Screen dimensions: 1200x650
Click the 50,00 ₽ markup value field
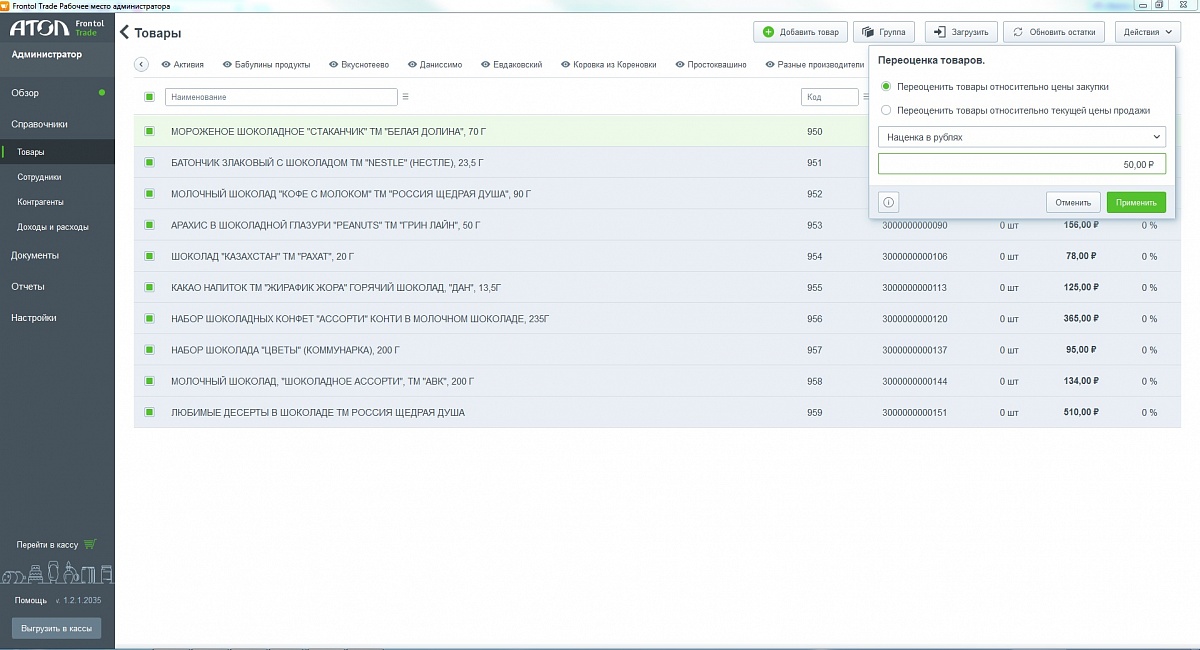point(1022,165)
